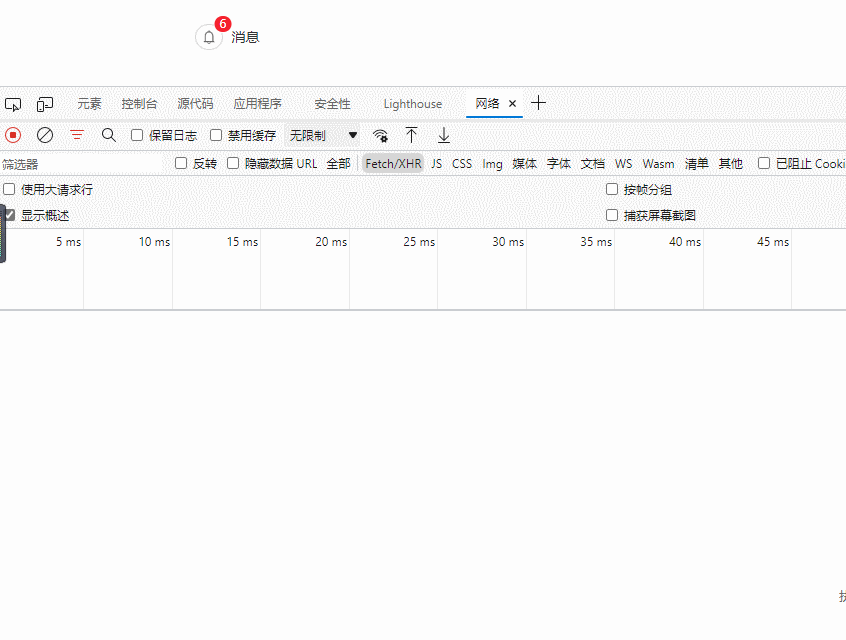
Task: Import HAR file with up arrow
Action: click(x=411, y=135)
